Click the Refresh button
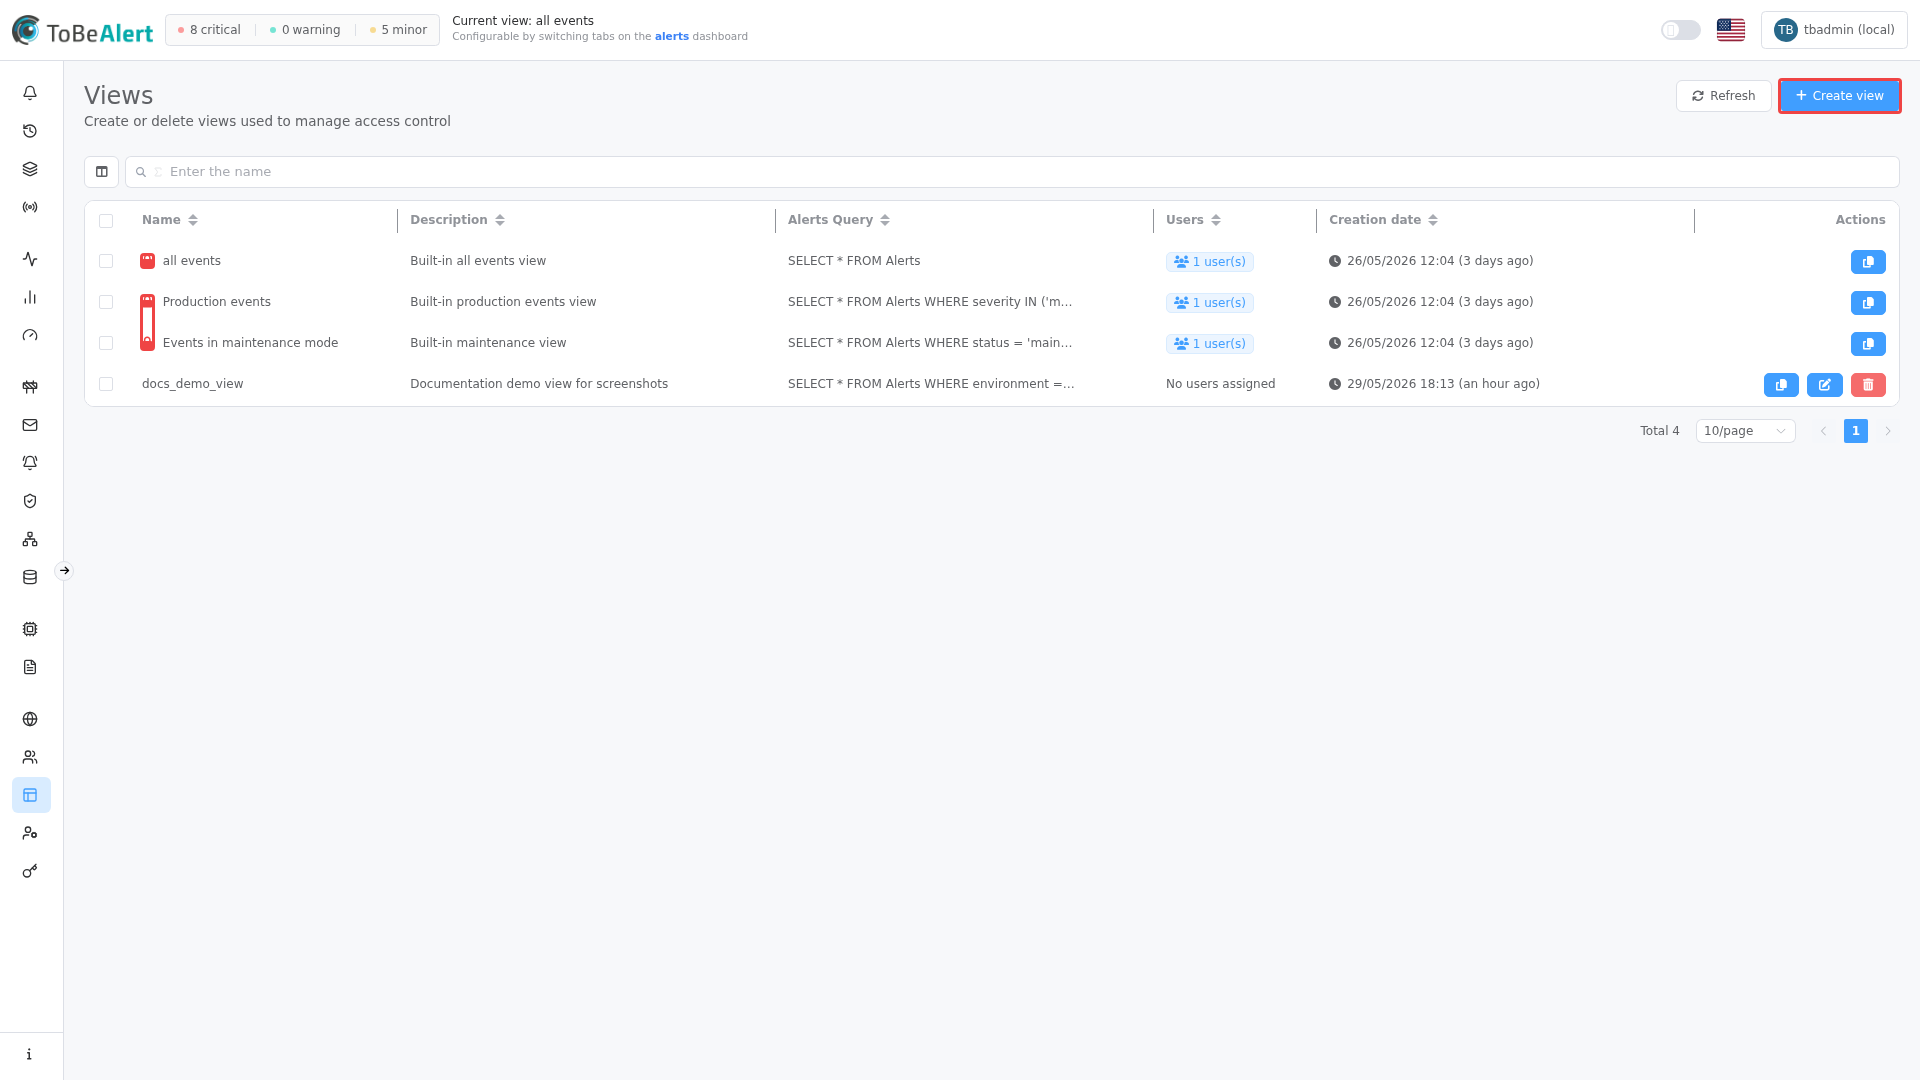Screen dimensions: 1920x1080 pos(1723,96)
